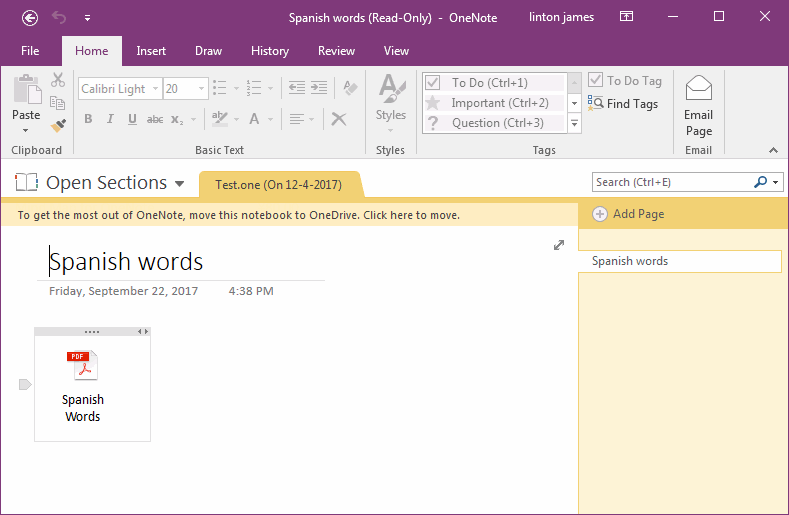Viewport: 789px width, 515px height.
Task: Open the Styles gallery
Action: coord(391,103)
